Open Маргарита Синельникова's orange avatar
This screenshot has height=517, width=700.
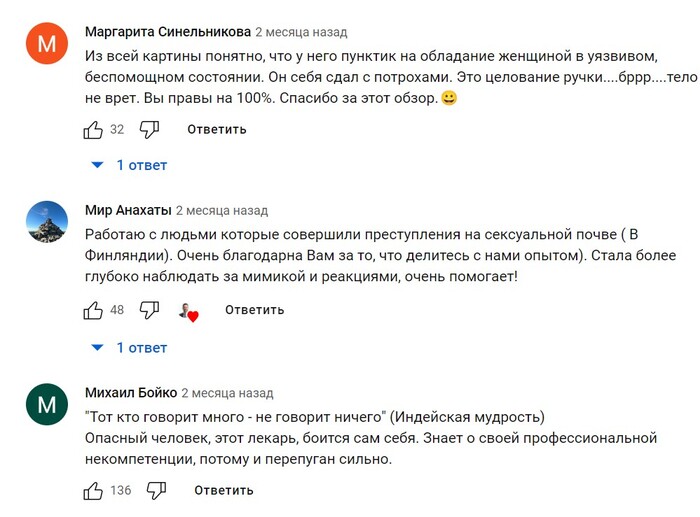pyautogui.click(x=47, y=43)
